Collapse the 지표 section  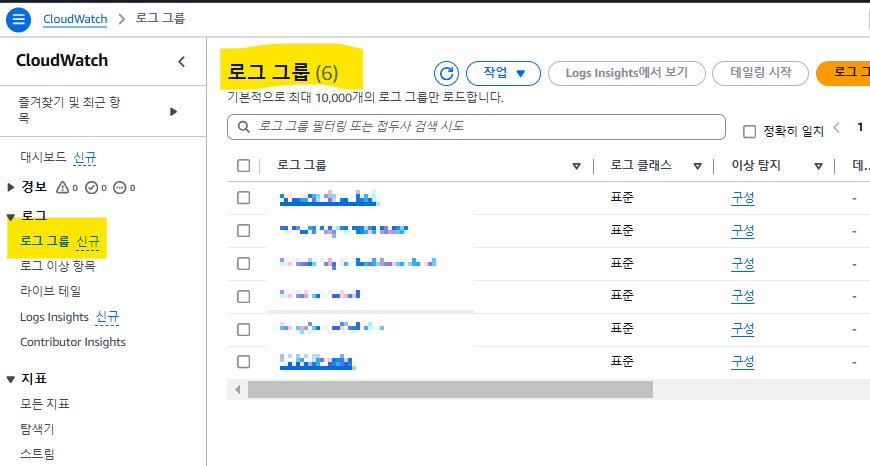pos(11,379)
